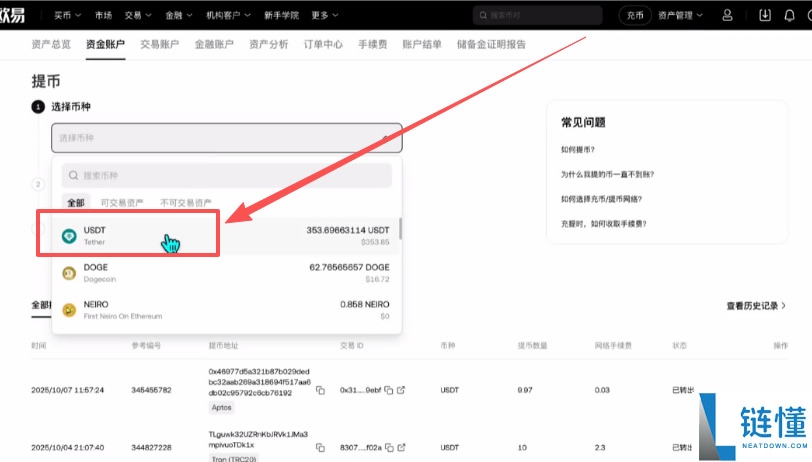Select the 不可交易资产 filter
The width and height of the screenshot is (812, 462).
pyautogui.click(x=185, y=203)
